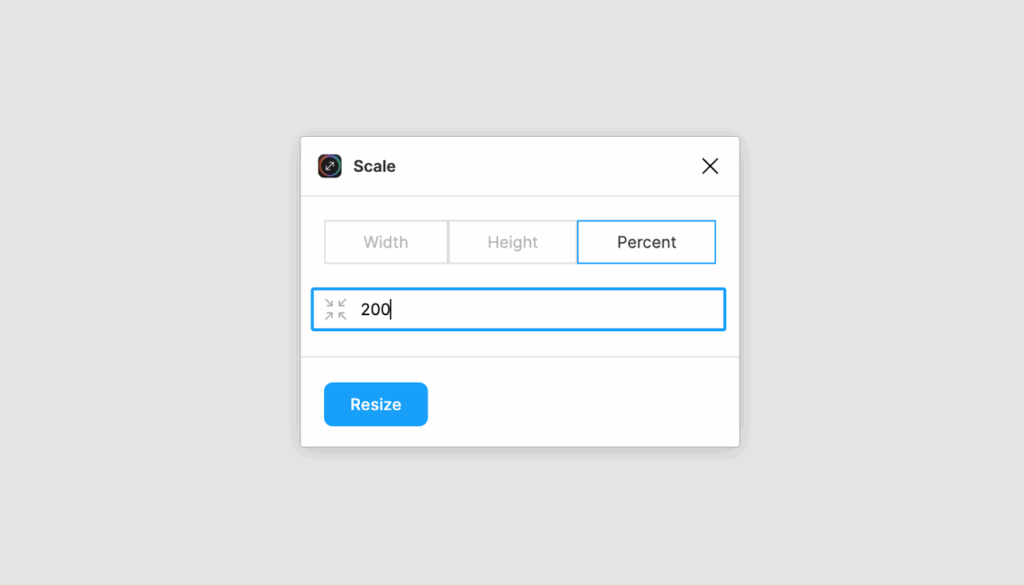Viewport: 1024px width, 585px height.
Task: Activate the highlighted Percent segment
Action: pyautogui.click(x=647, y=242)
